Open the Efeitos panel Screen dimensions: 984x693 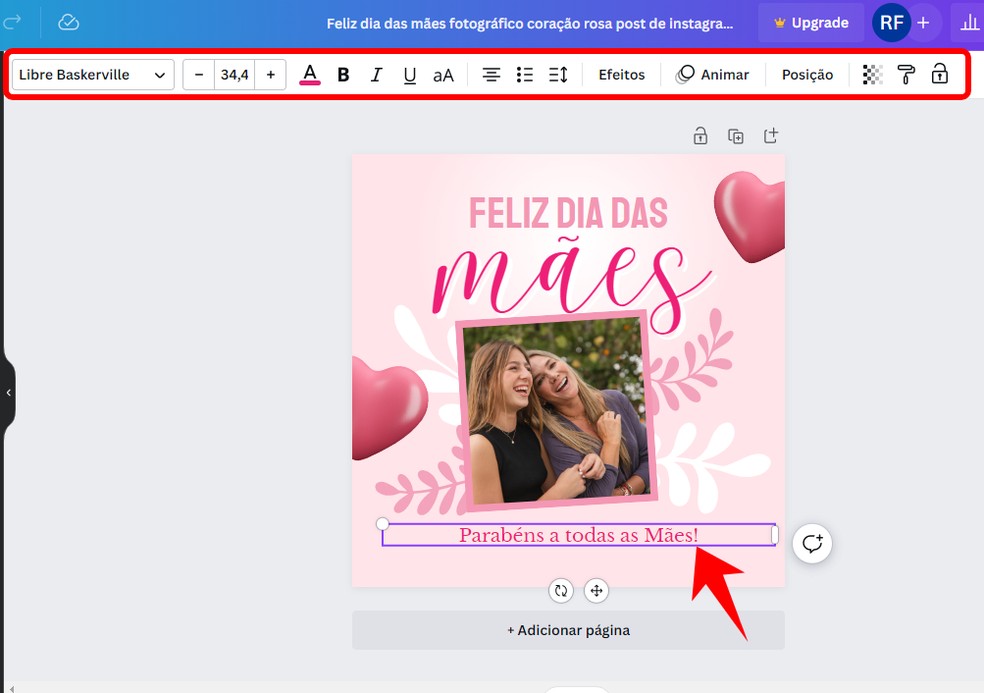point(621,74)
